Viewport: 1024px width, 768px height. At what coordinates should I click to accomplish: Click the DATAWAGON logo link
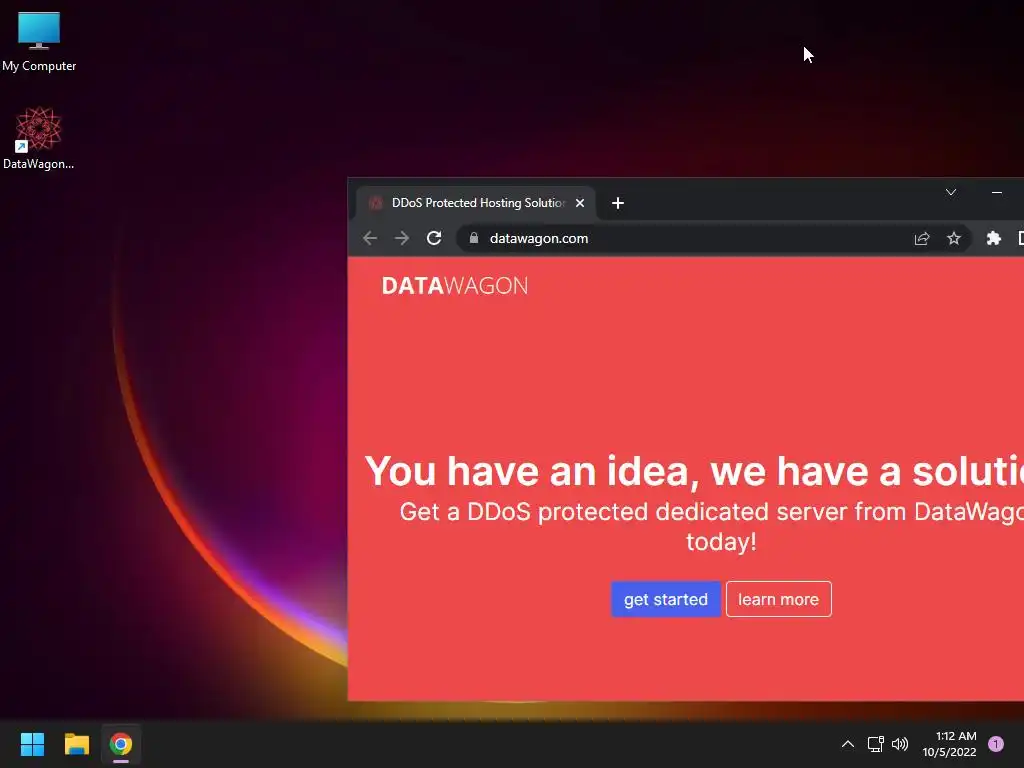tap(455, 286)
